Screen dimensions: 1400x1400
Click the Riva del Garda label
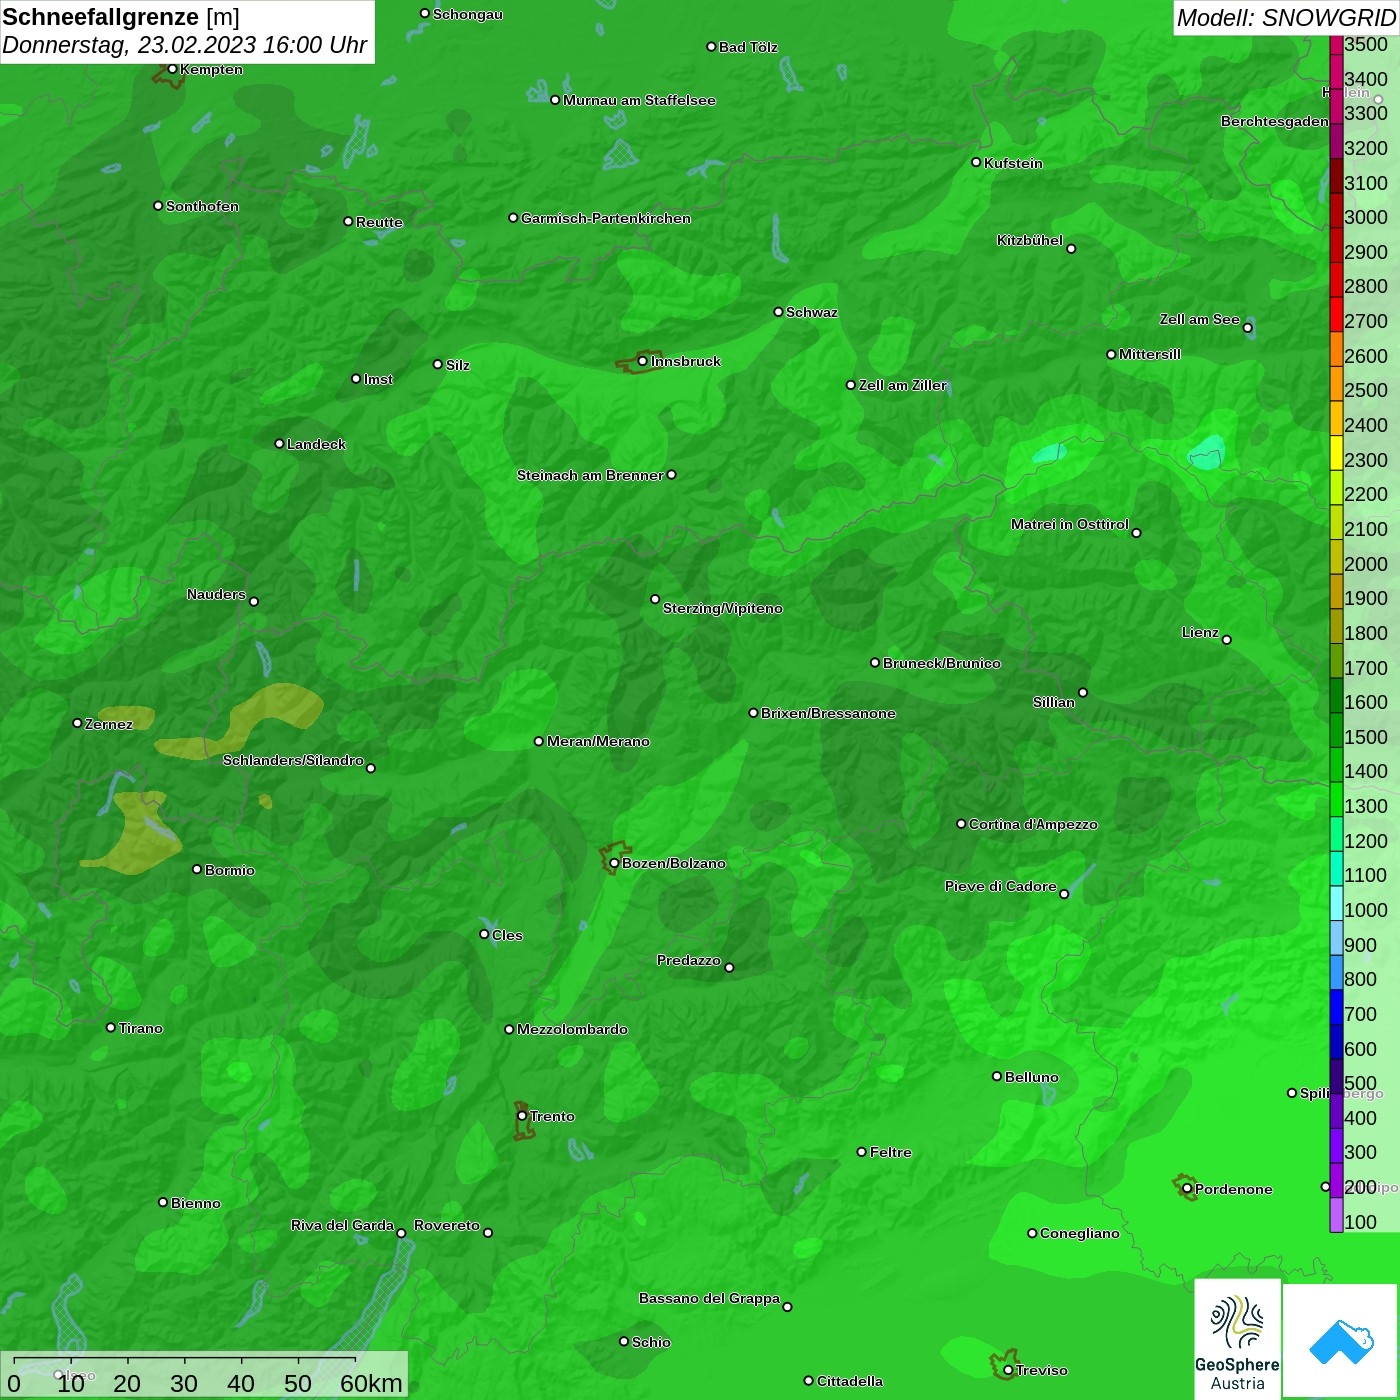click(342, 1225)
